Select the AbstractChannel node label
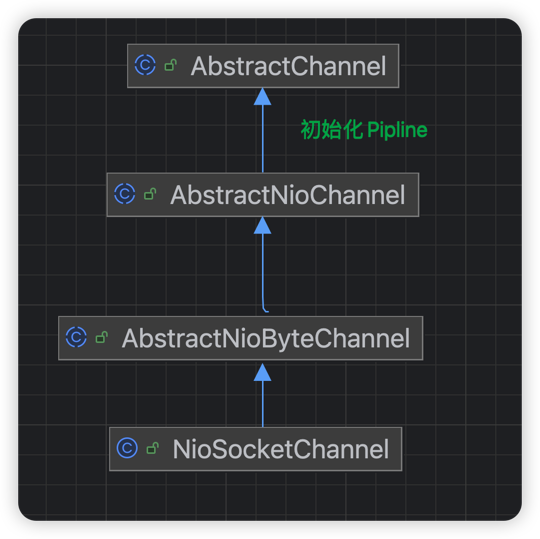Image resolution: width=540 pixels, height=539 pixels. 289,66
